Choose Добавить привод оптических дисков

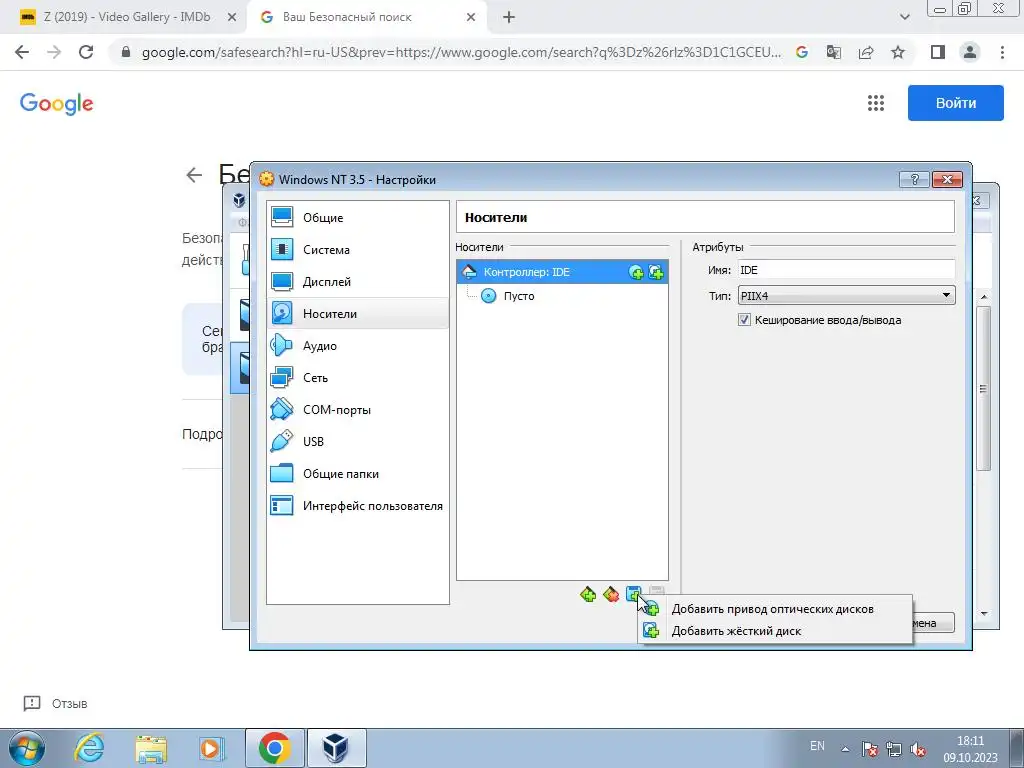click(x=775, y=609)
